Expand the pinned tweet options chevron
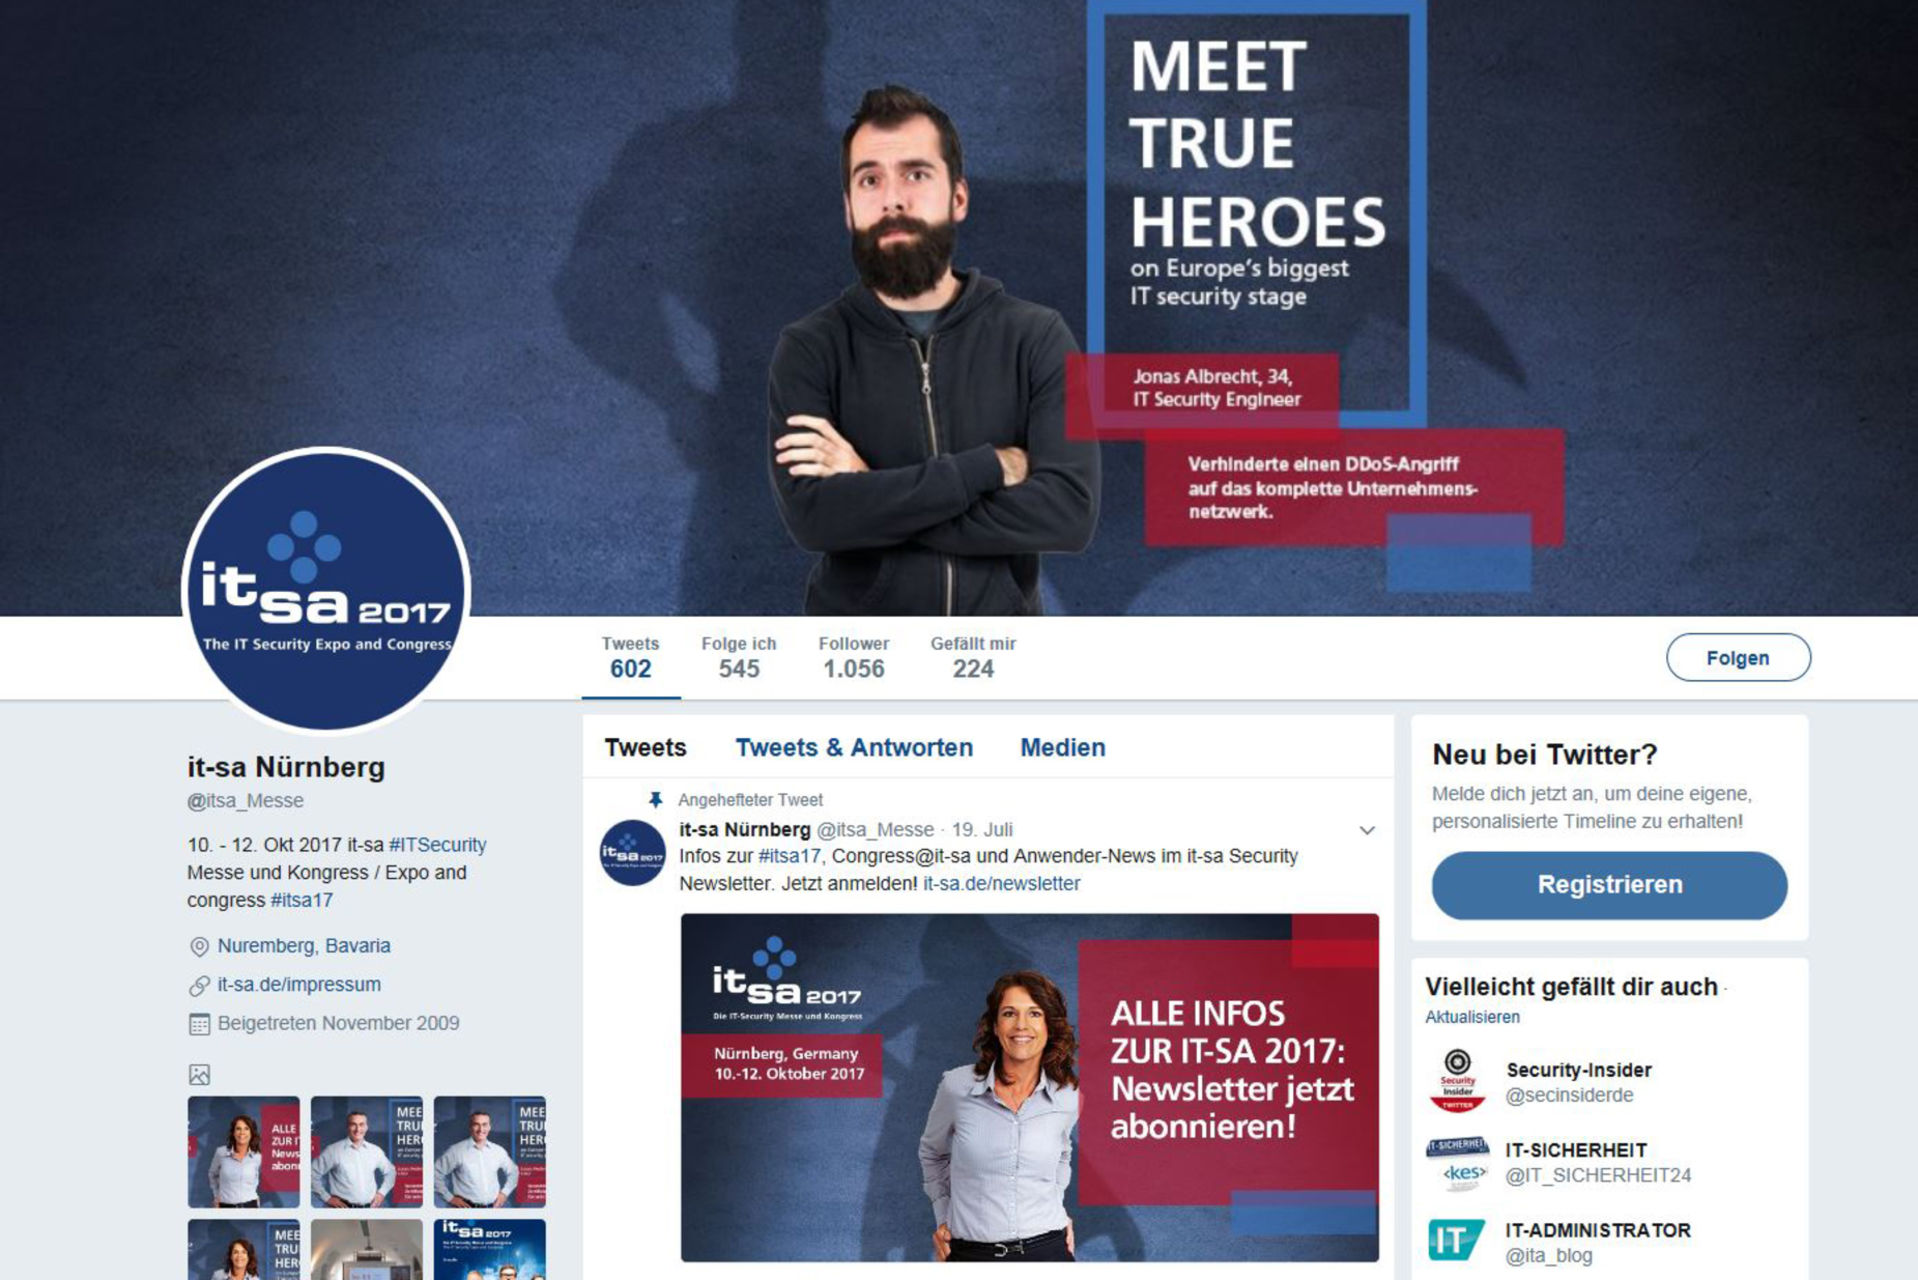Image resolution: width=1918 pixels, height=1280 pixels. tap(1367, 830)
